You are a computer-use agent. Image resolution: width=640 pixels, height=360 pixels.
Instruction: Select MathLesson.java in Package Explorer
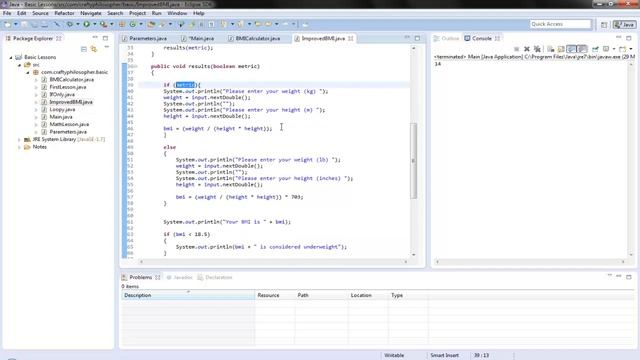[69, 124]
